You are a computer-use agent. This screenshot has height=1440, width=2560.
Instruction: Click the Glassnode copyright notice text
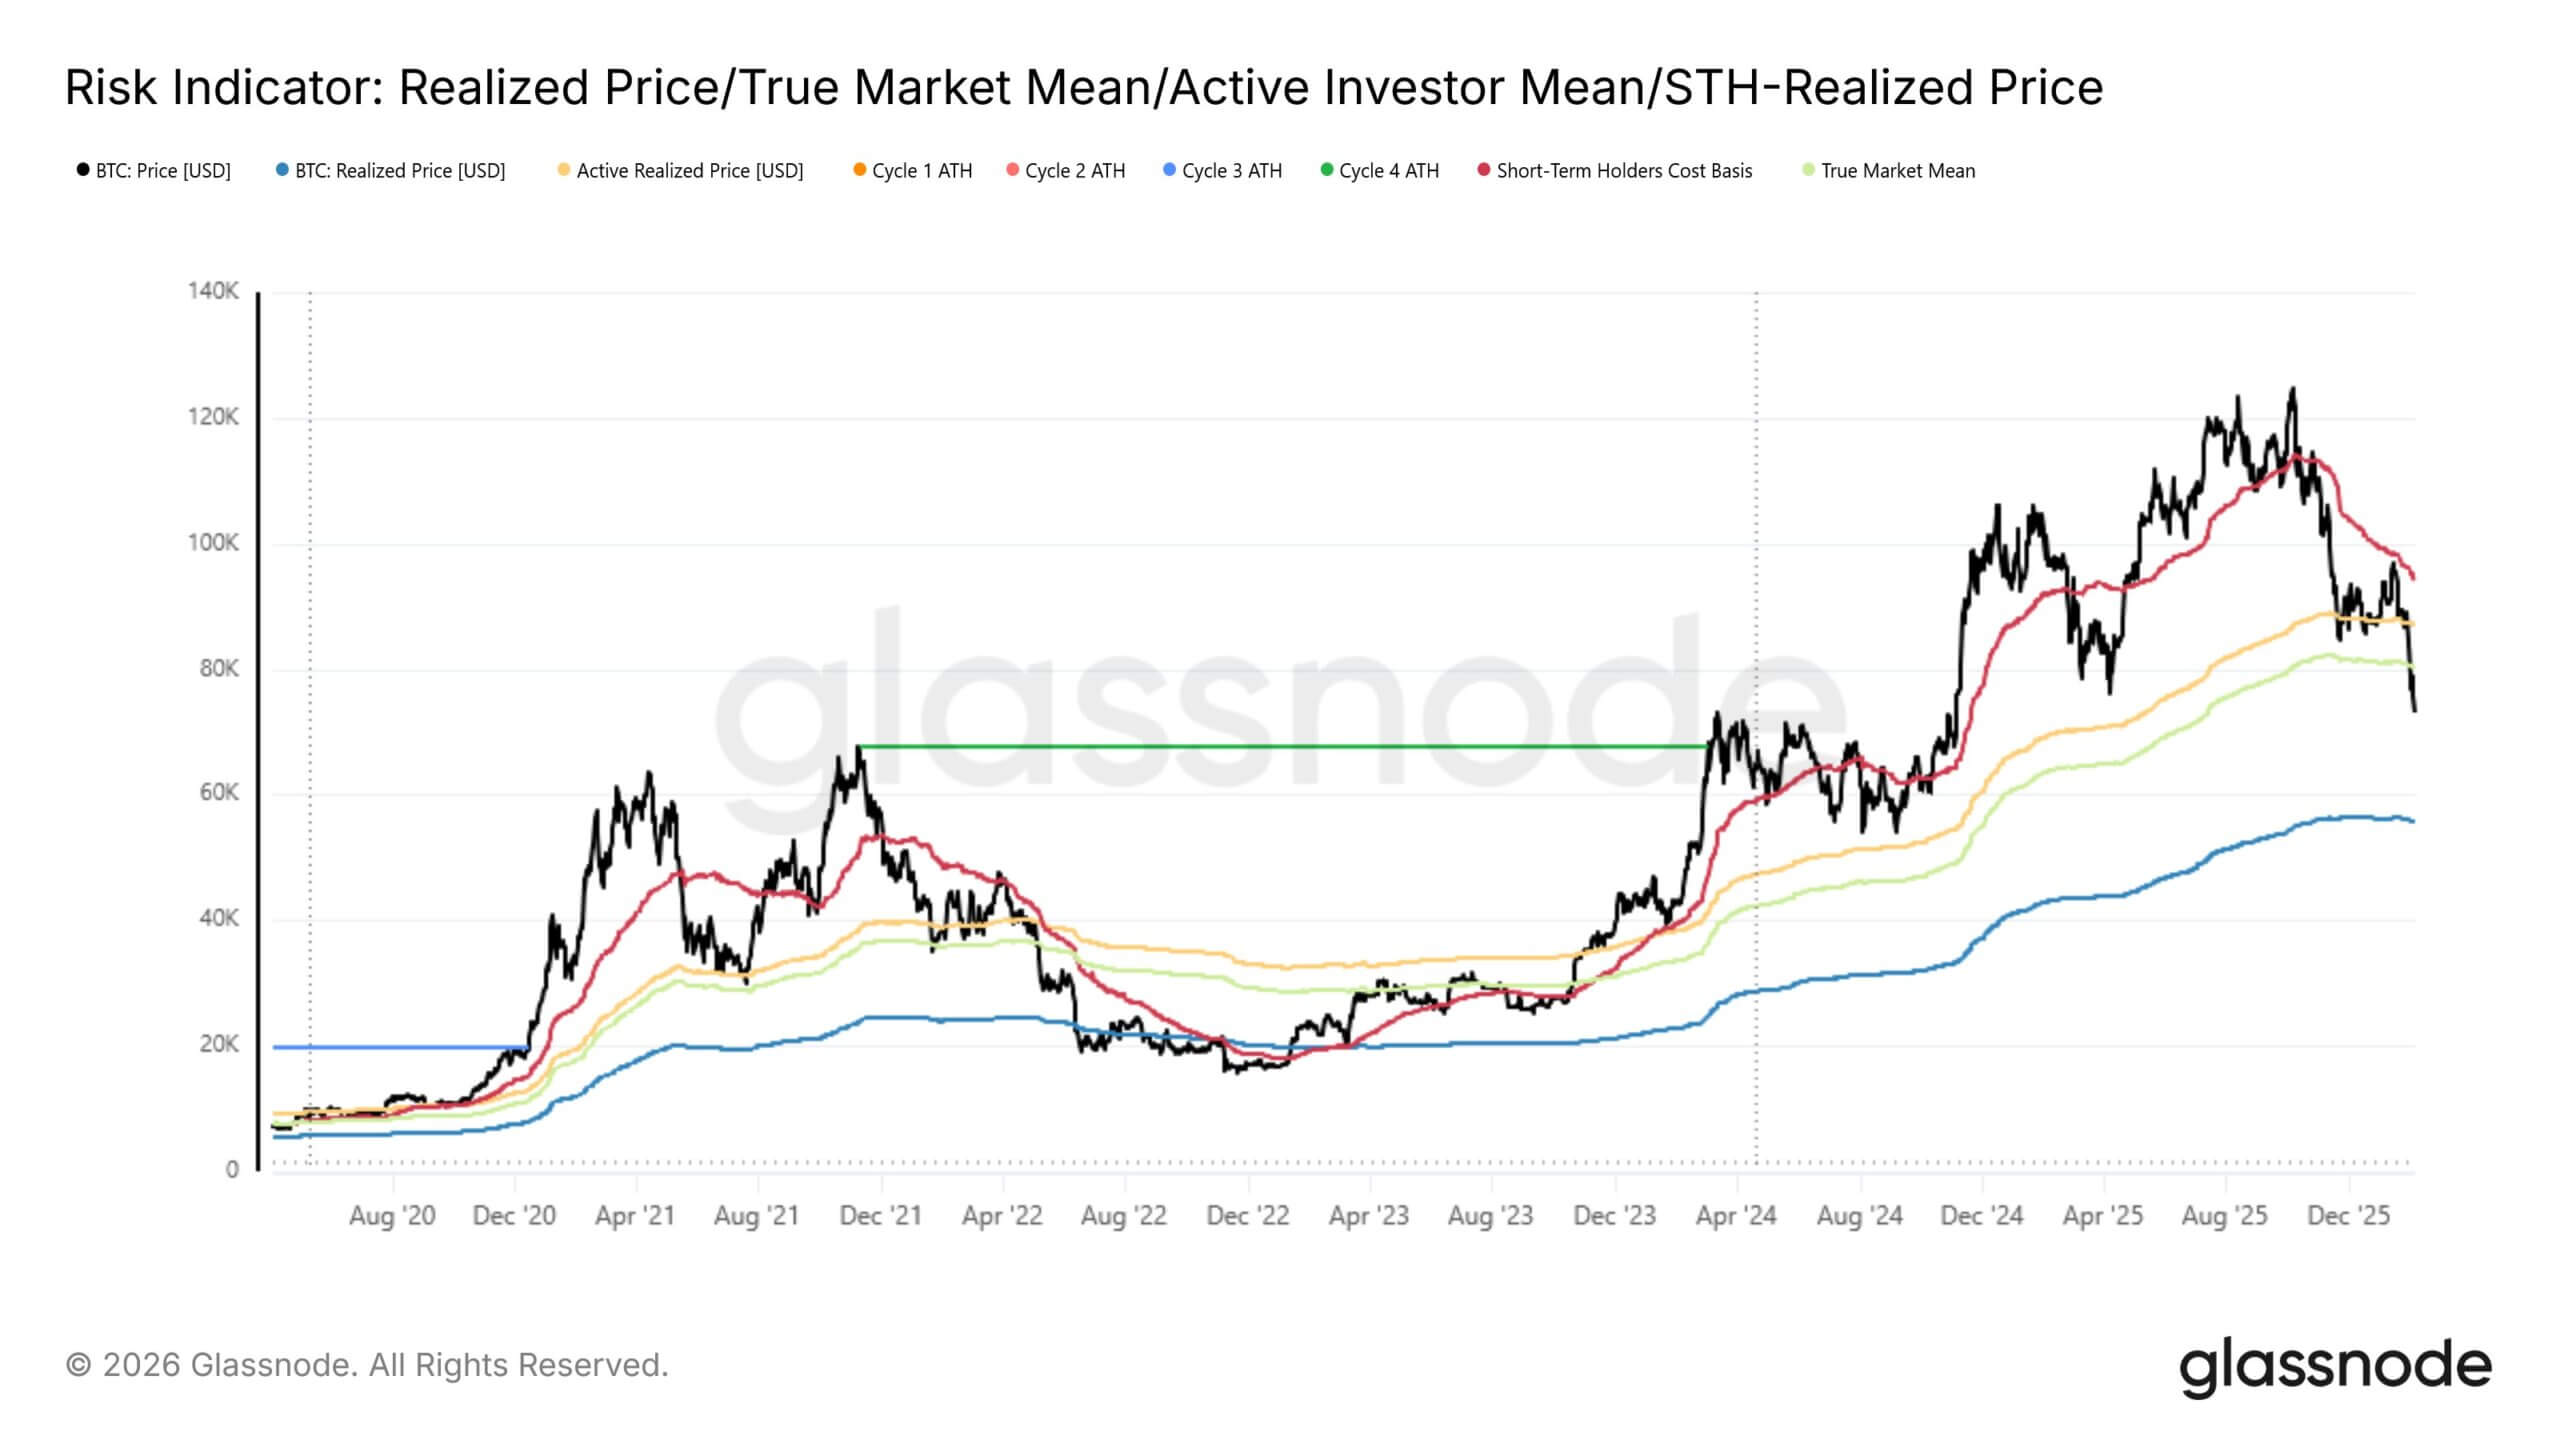coord(367,1365)
